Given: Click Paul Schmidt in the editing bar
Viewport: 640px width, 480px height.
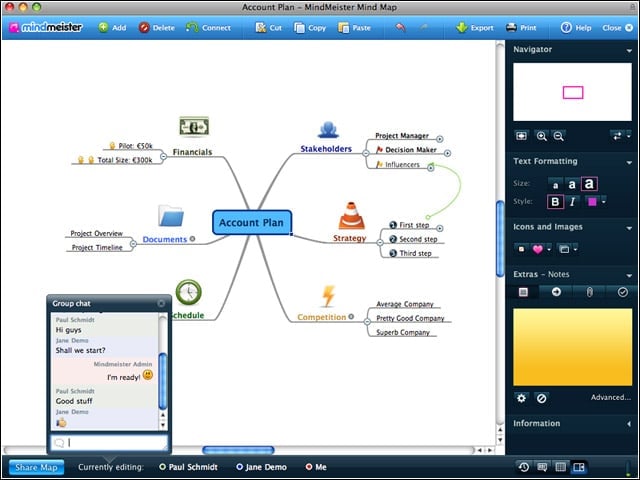Looking at the screenshot, I should (189, 467).
